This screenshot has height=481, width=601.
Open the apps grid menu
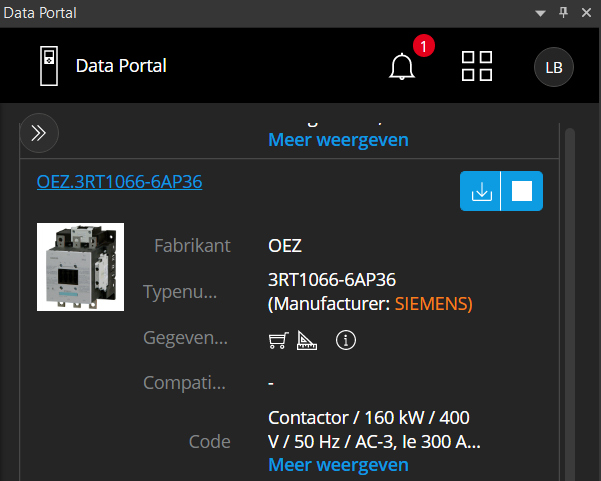pos(477,66)
